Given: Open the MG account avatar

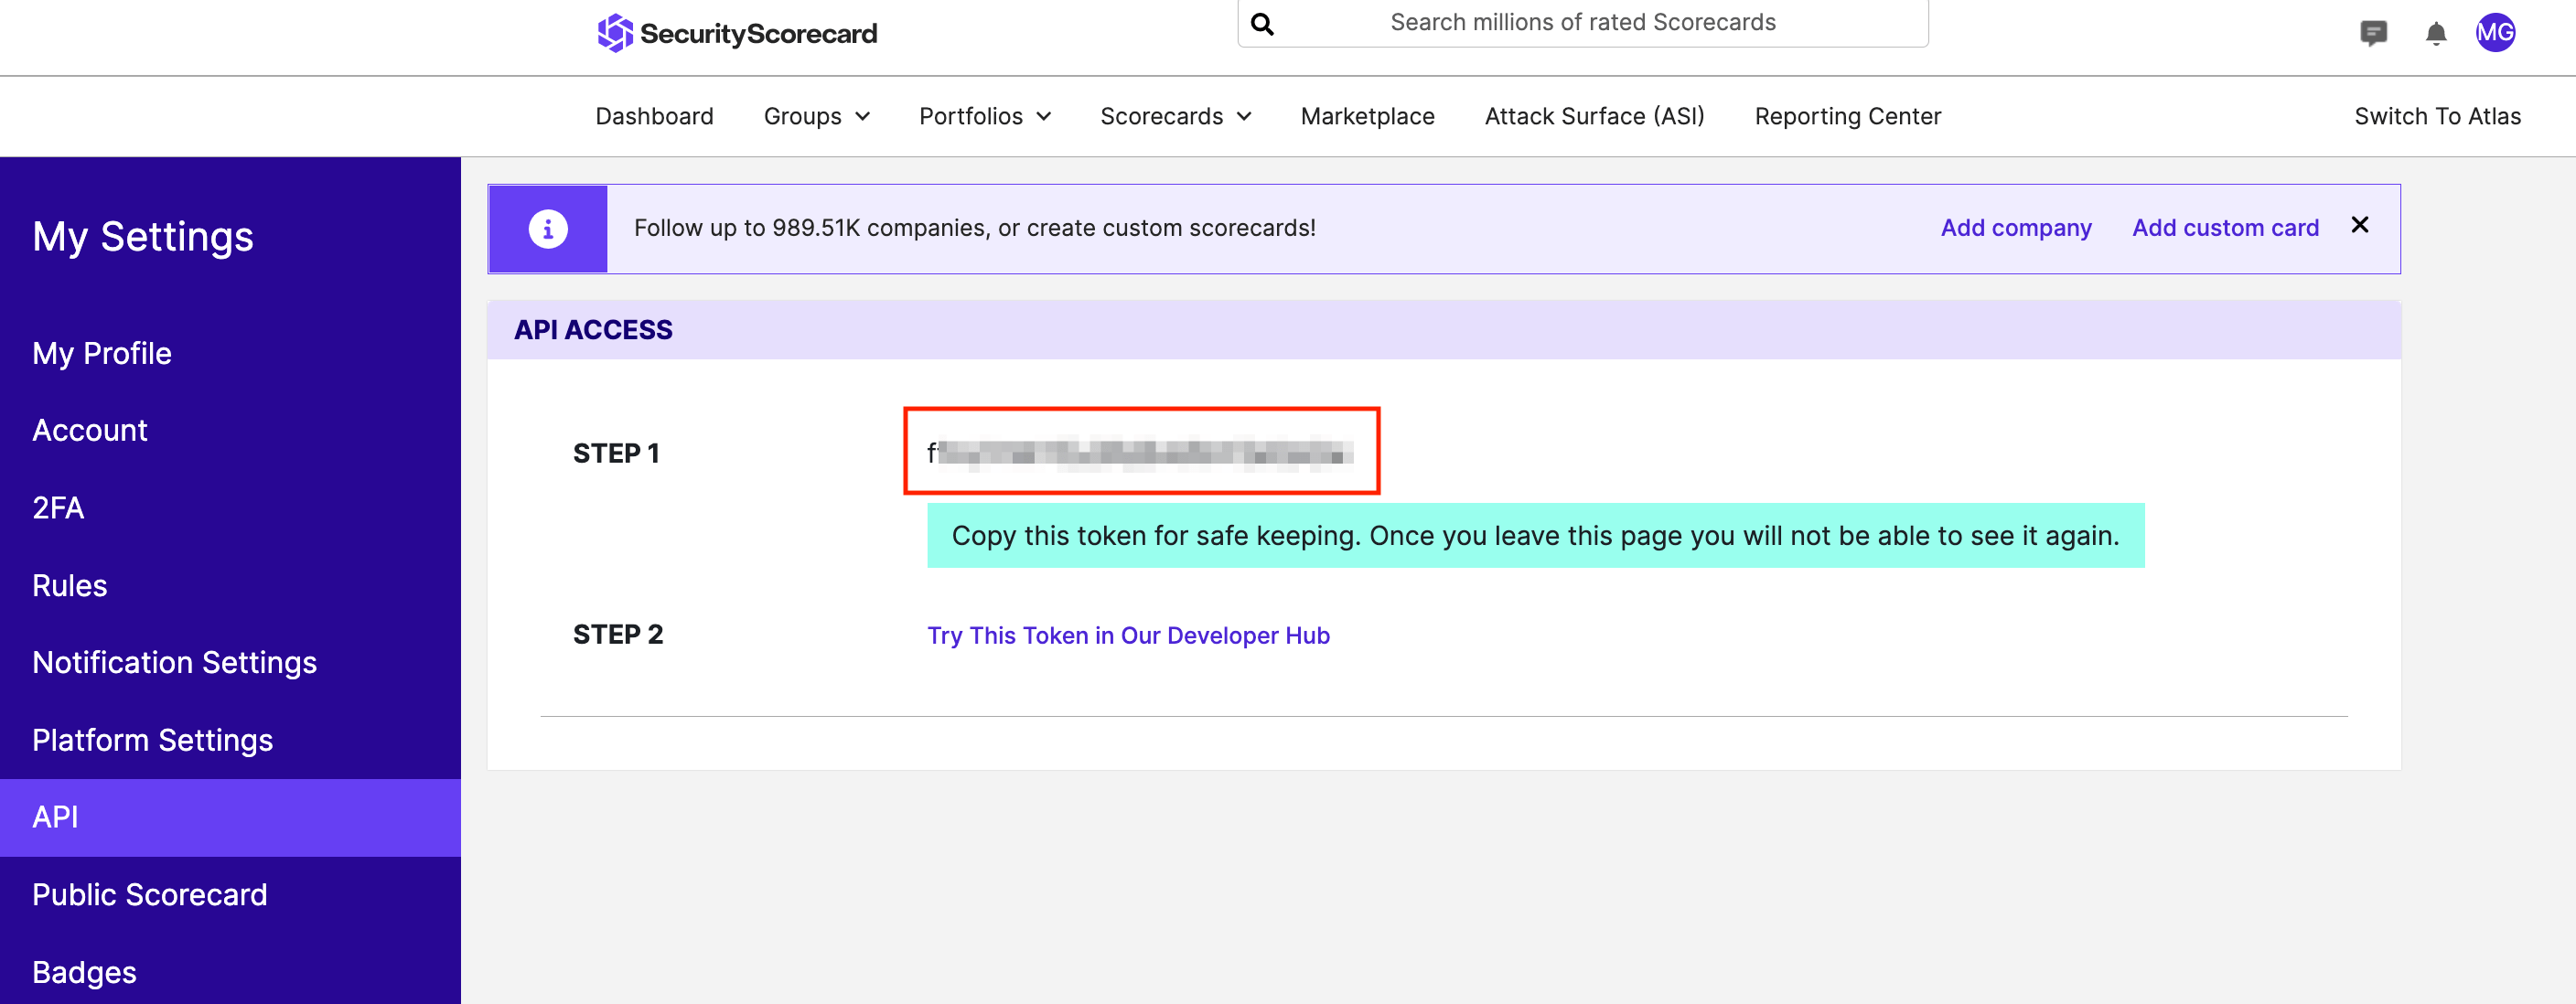Looking at the screenshot, I should tap(2497, 33).
